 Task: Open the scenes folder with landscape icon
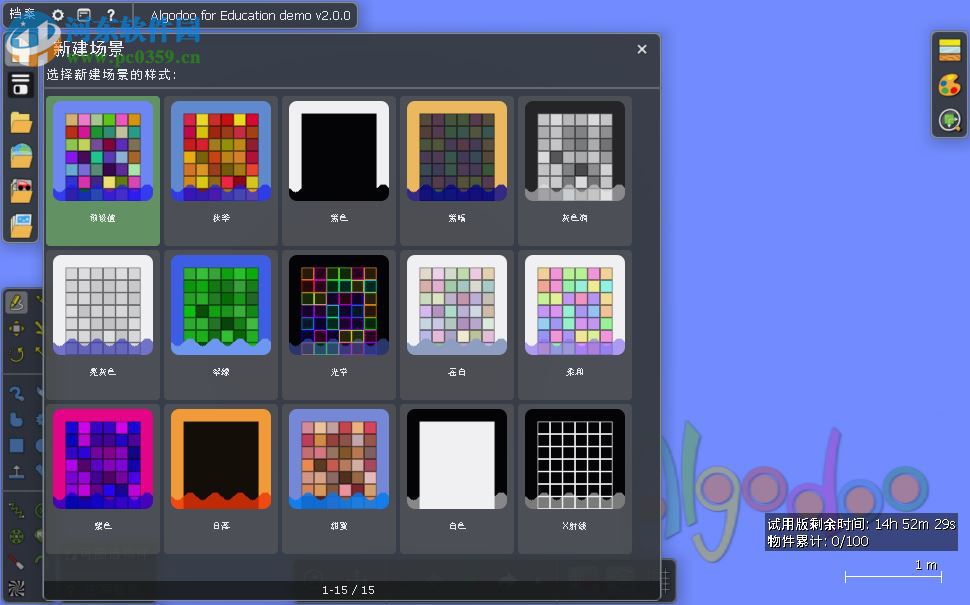tap(21, 156)
